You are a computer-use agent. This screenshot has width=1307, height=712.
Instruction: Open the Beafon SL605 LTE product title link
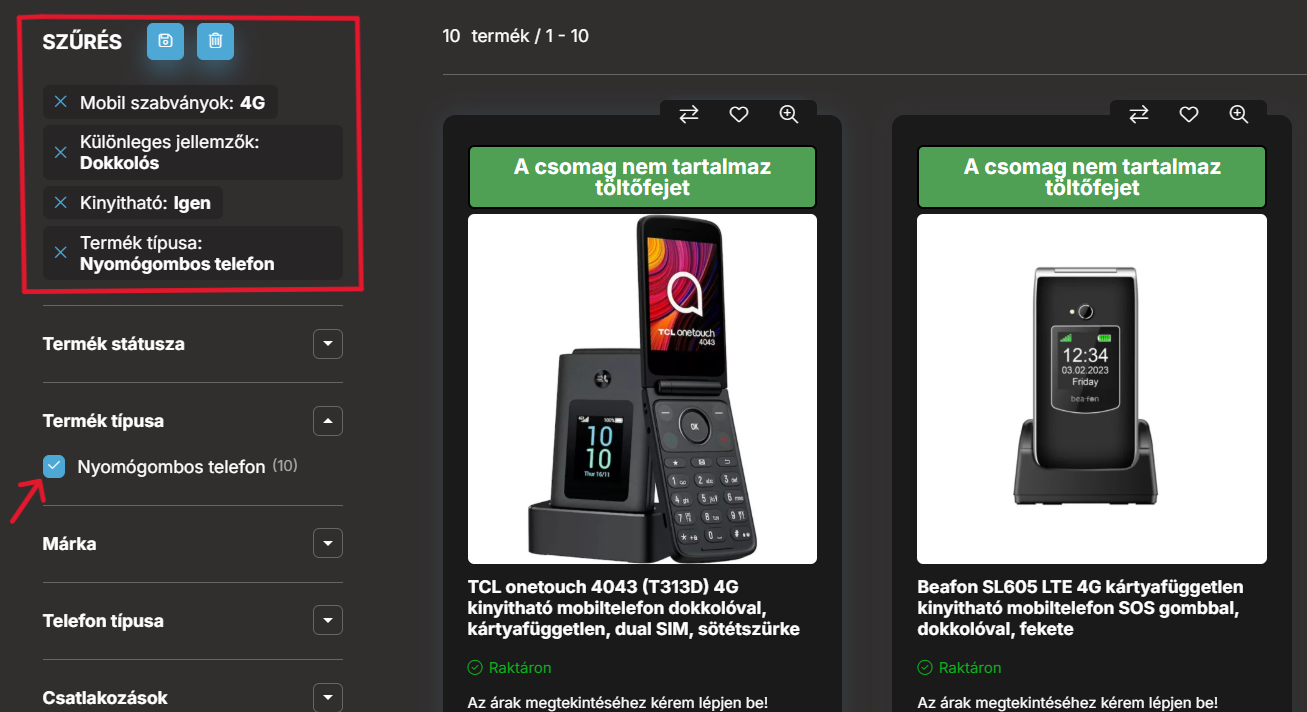[1080, 608]
